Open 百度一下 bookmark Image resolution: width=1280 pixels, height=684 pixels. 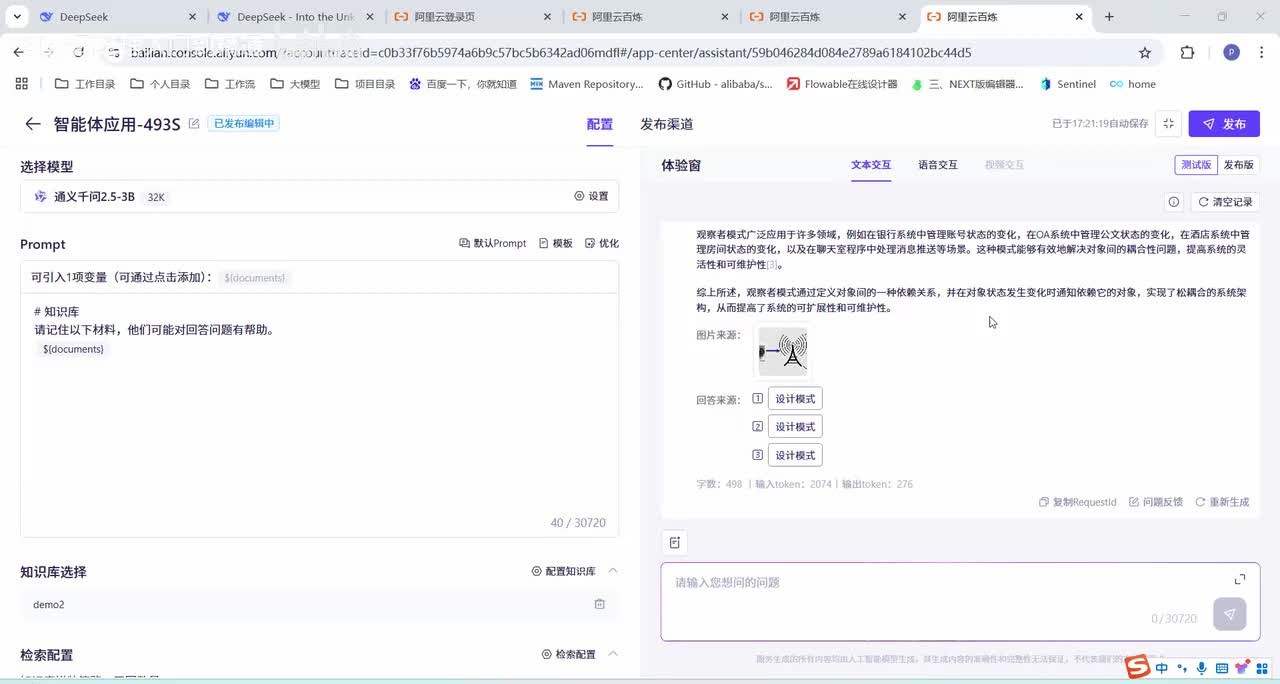(x=463, y=84)
